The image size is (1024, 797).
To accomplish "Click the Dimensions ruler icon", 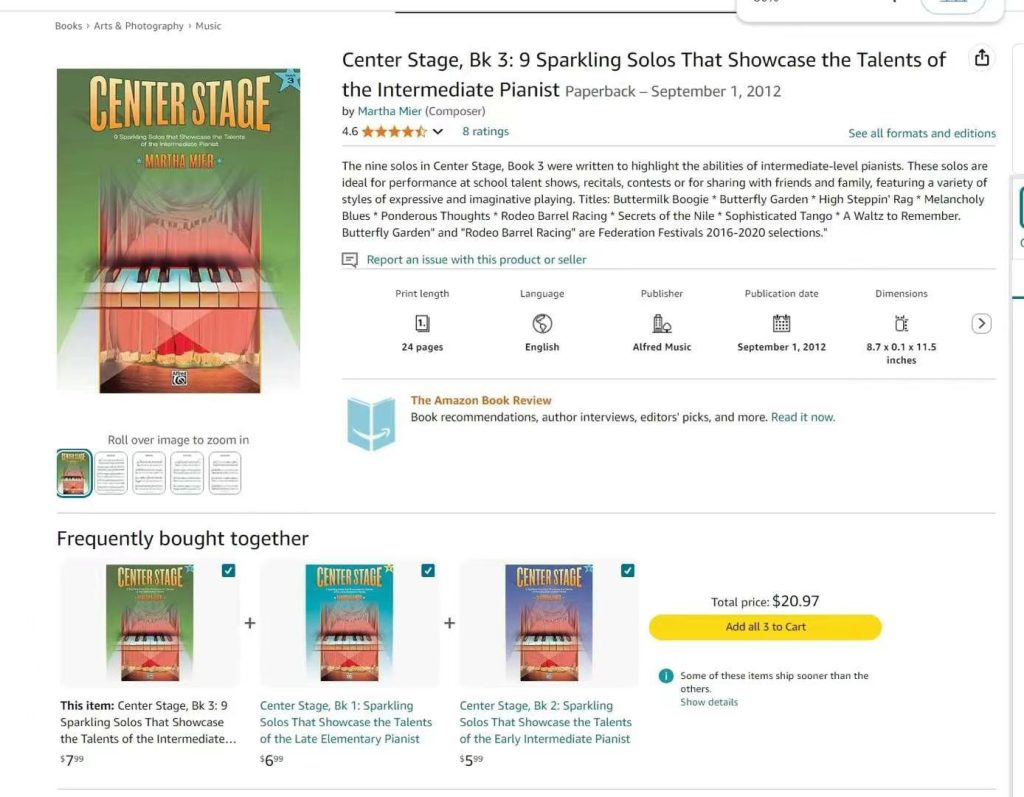I will click(901, 323).
